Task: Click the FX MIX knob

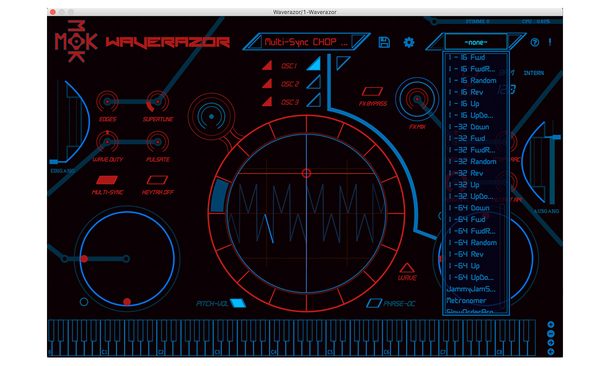Action: click(x=417, y=99)
